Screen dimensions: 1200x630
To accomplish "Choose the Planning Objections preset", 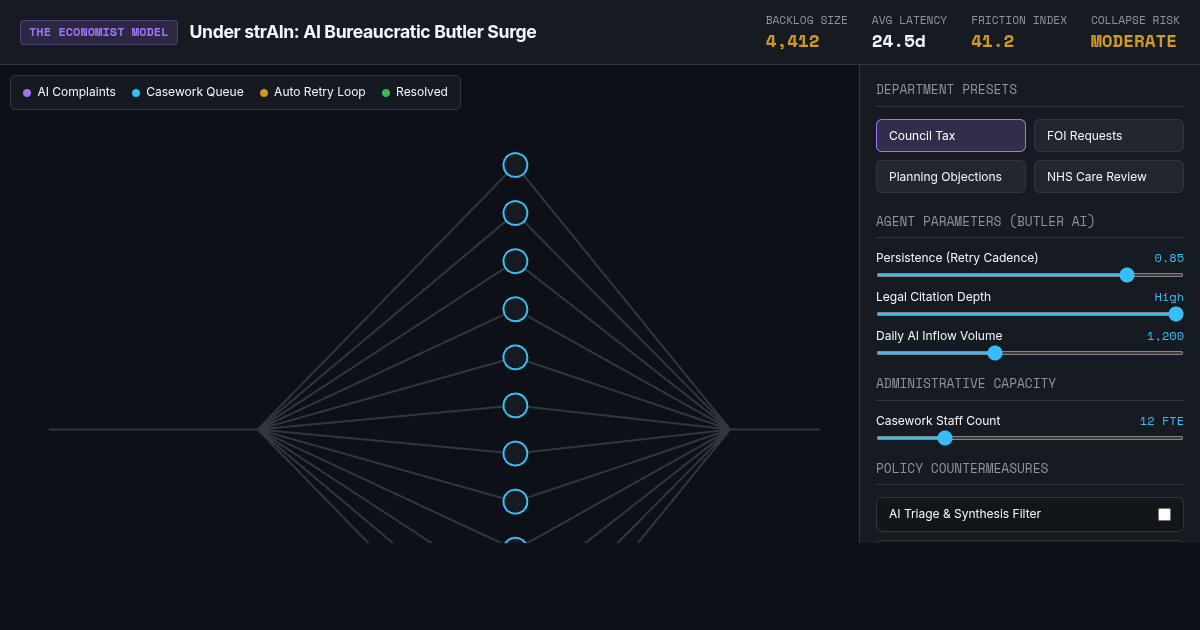I will [951, 176].
